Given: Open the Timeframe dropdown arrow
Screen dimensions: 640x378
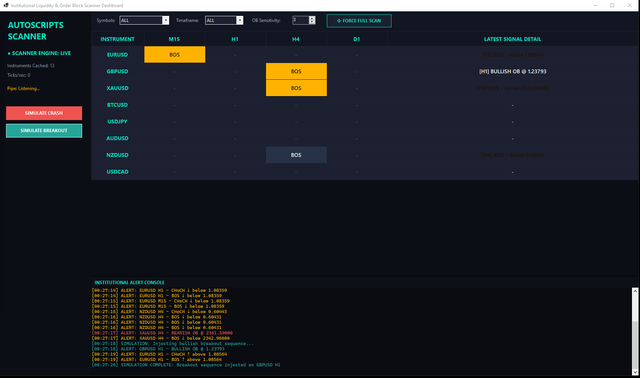Looking at the screenshot, I should [240, 20].
